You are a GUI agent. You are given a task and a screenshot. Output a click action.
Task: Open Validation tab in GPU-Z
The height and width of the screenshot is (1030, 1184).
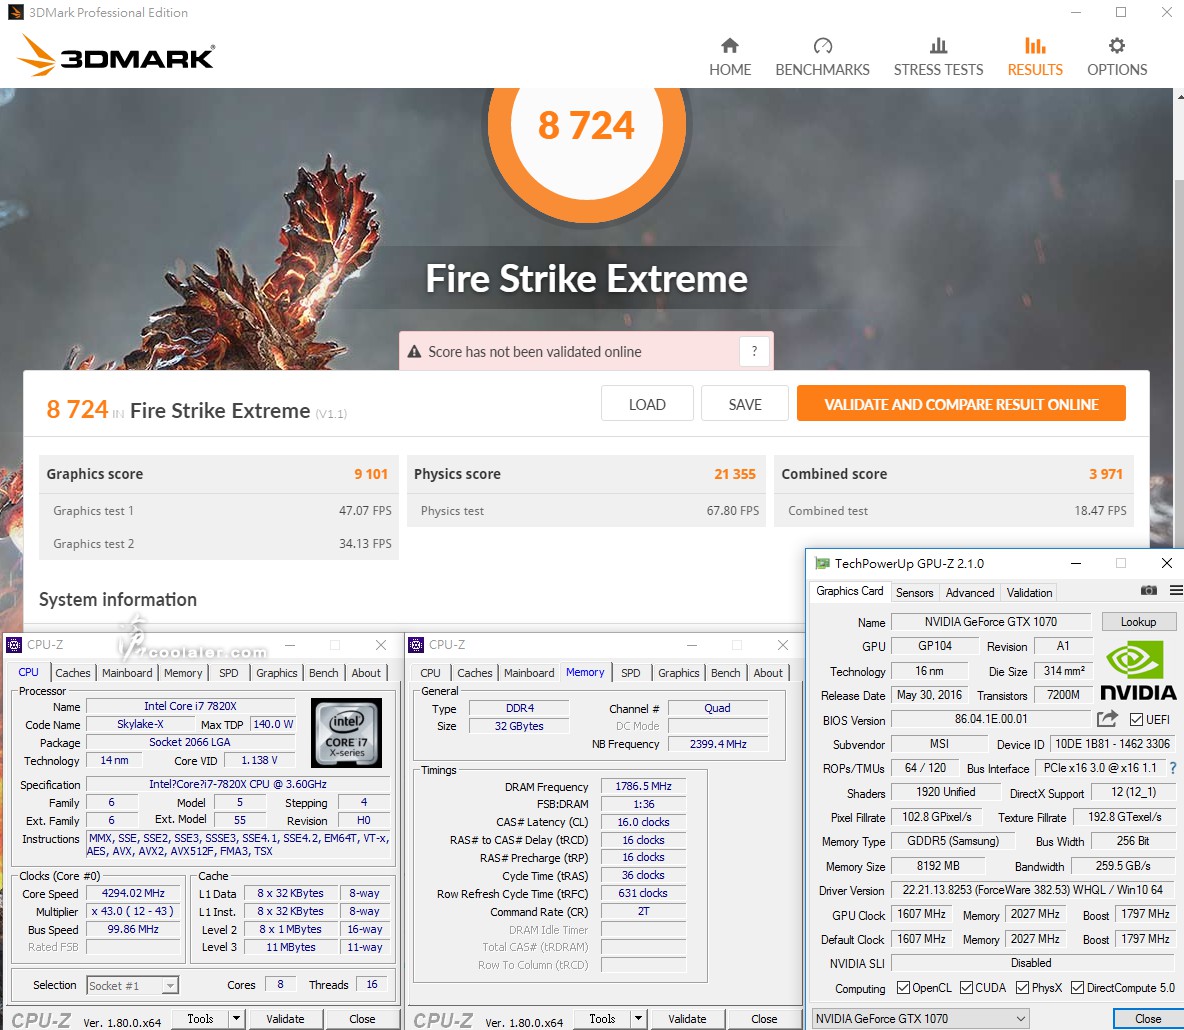[1029, 593]
